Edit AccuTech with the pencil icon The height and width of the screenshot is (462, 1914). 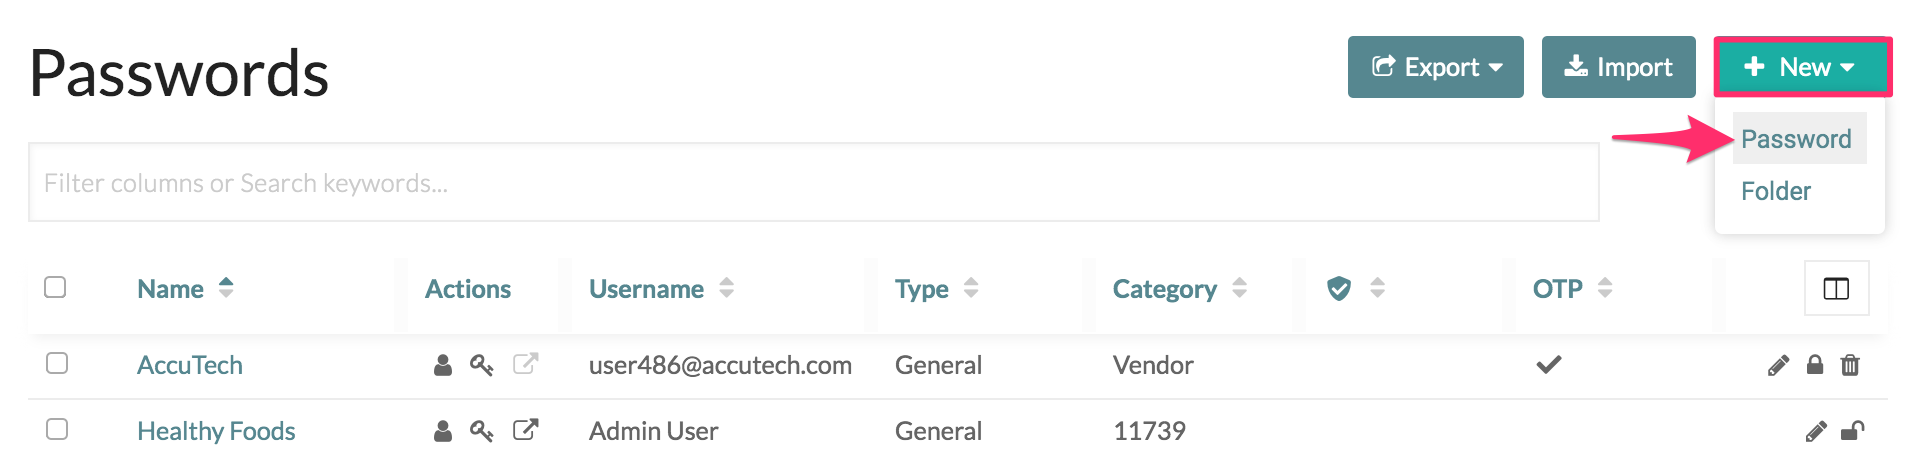pos(1778,365)
